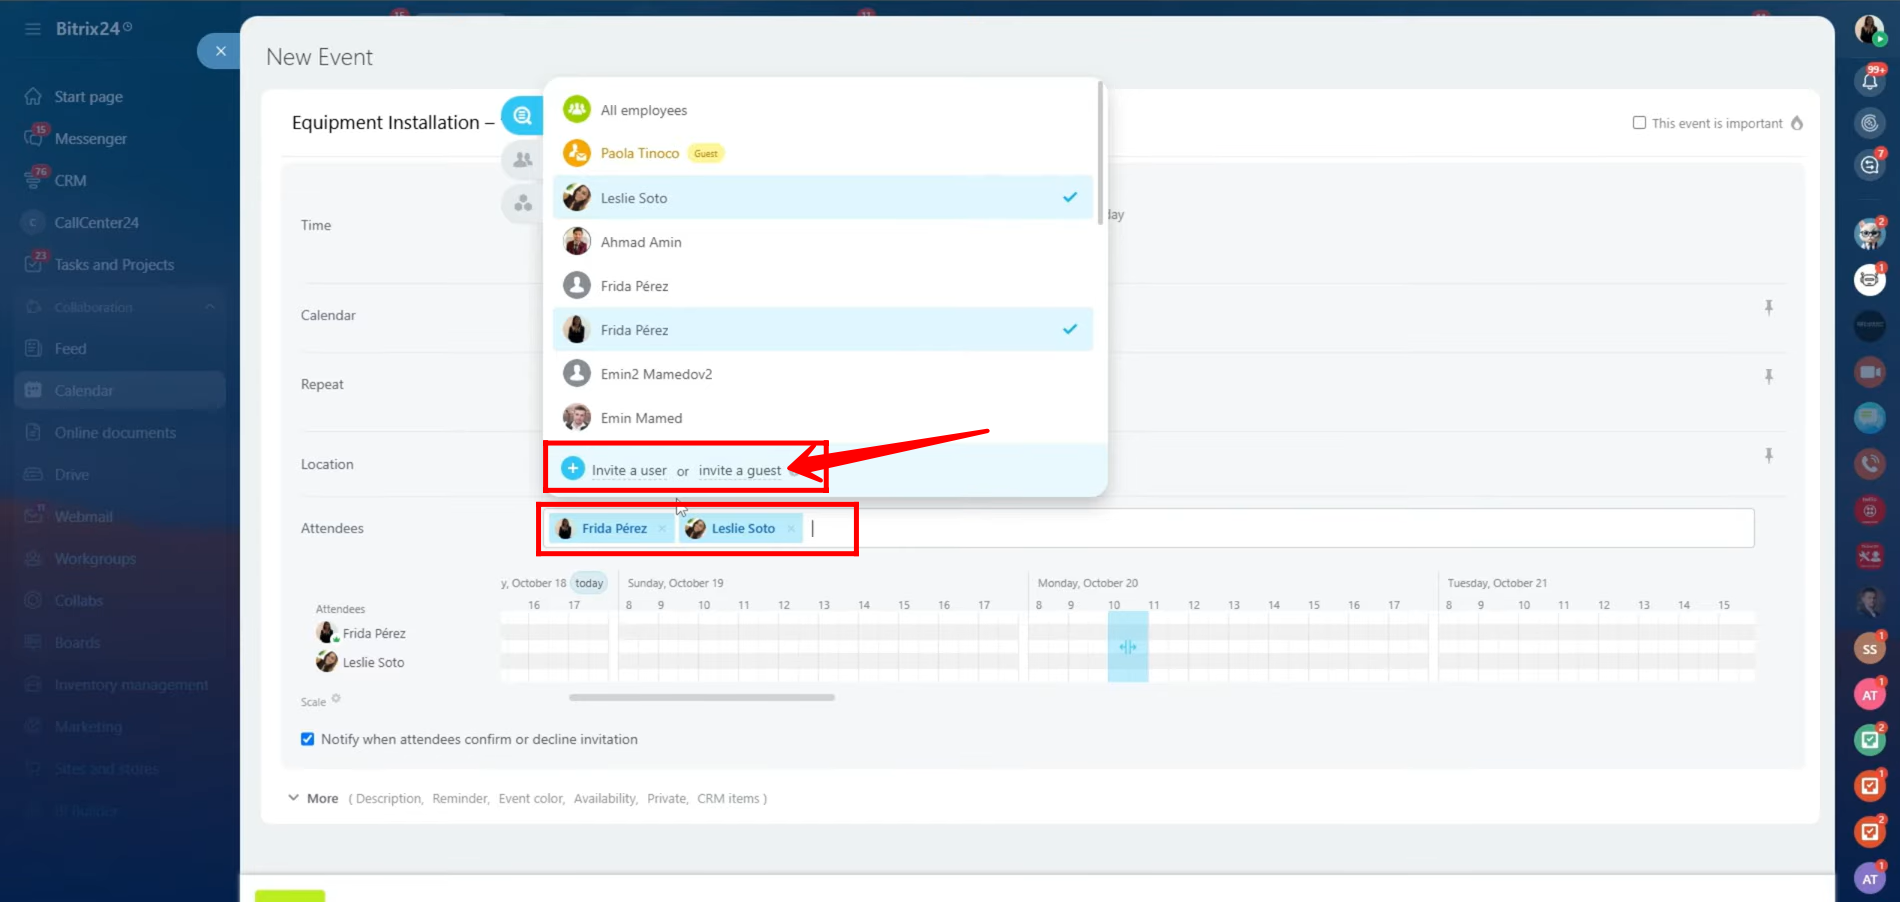
Task: Remove Frida Pérez from attendees
Action: pos(662,529)
